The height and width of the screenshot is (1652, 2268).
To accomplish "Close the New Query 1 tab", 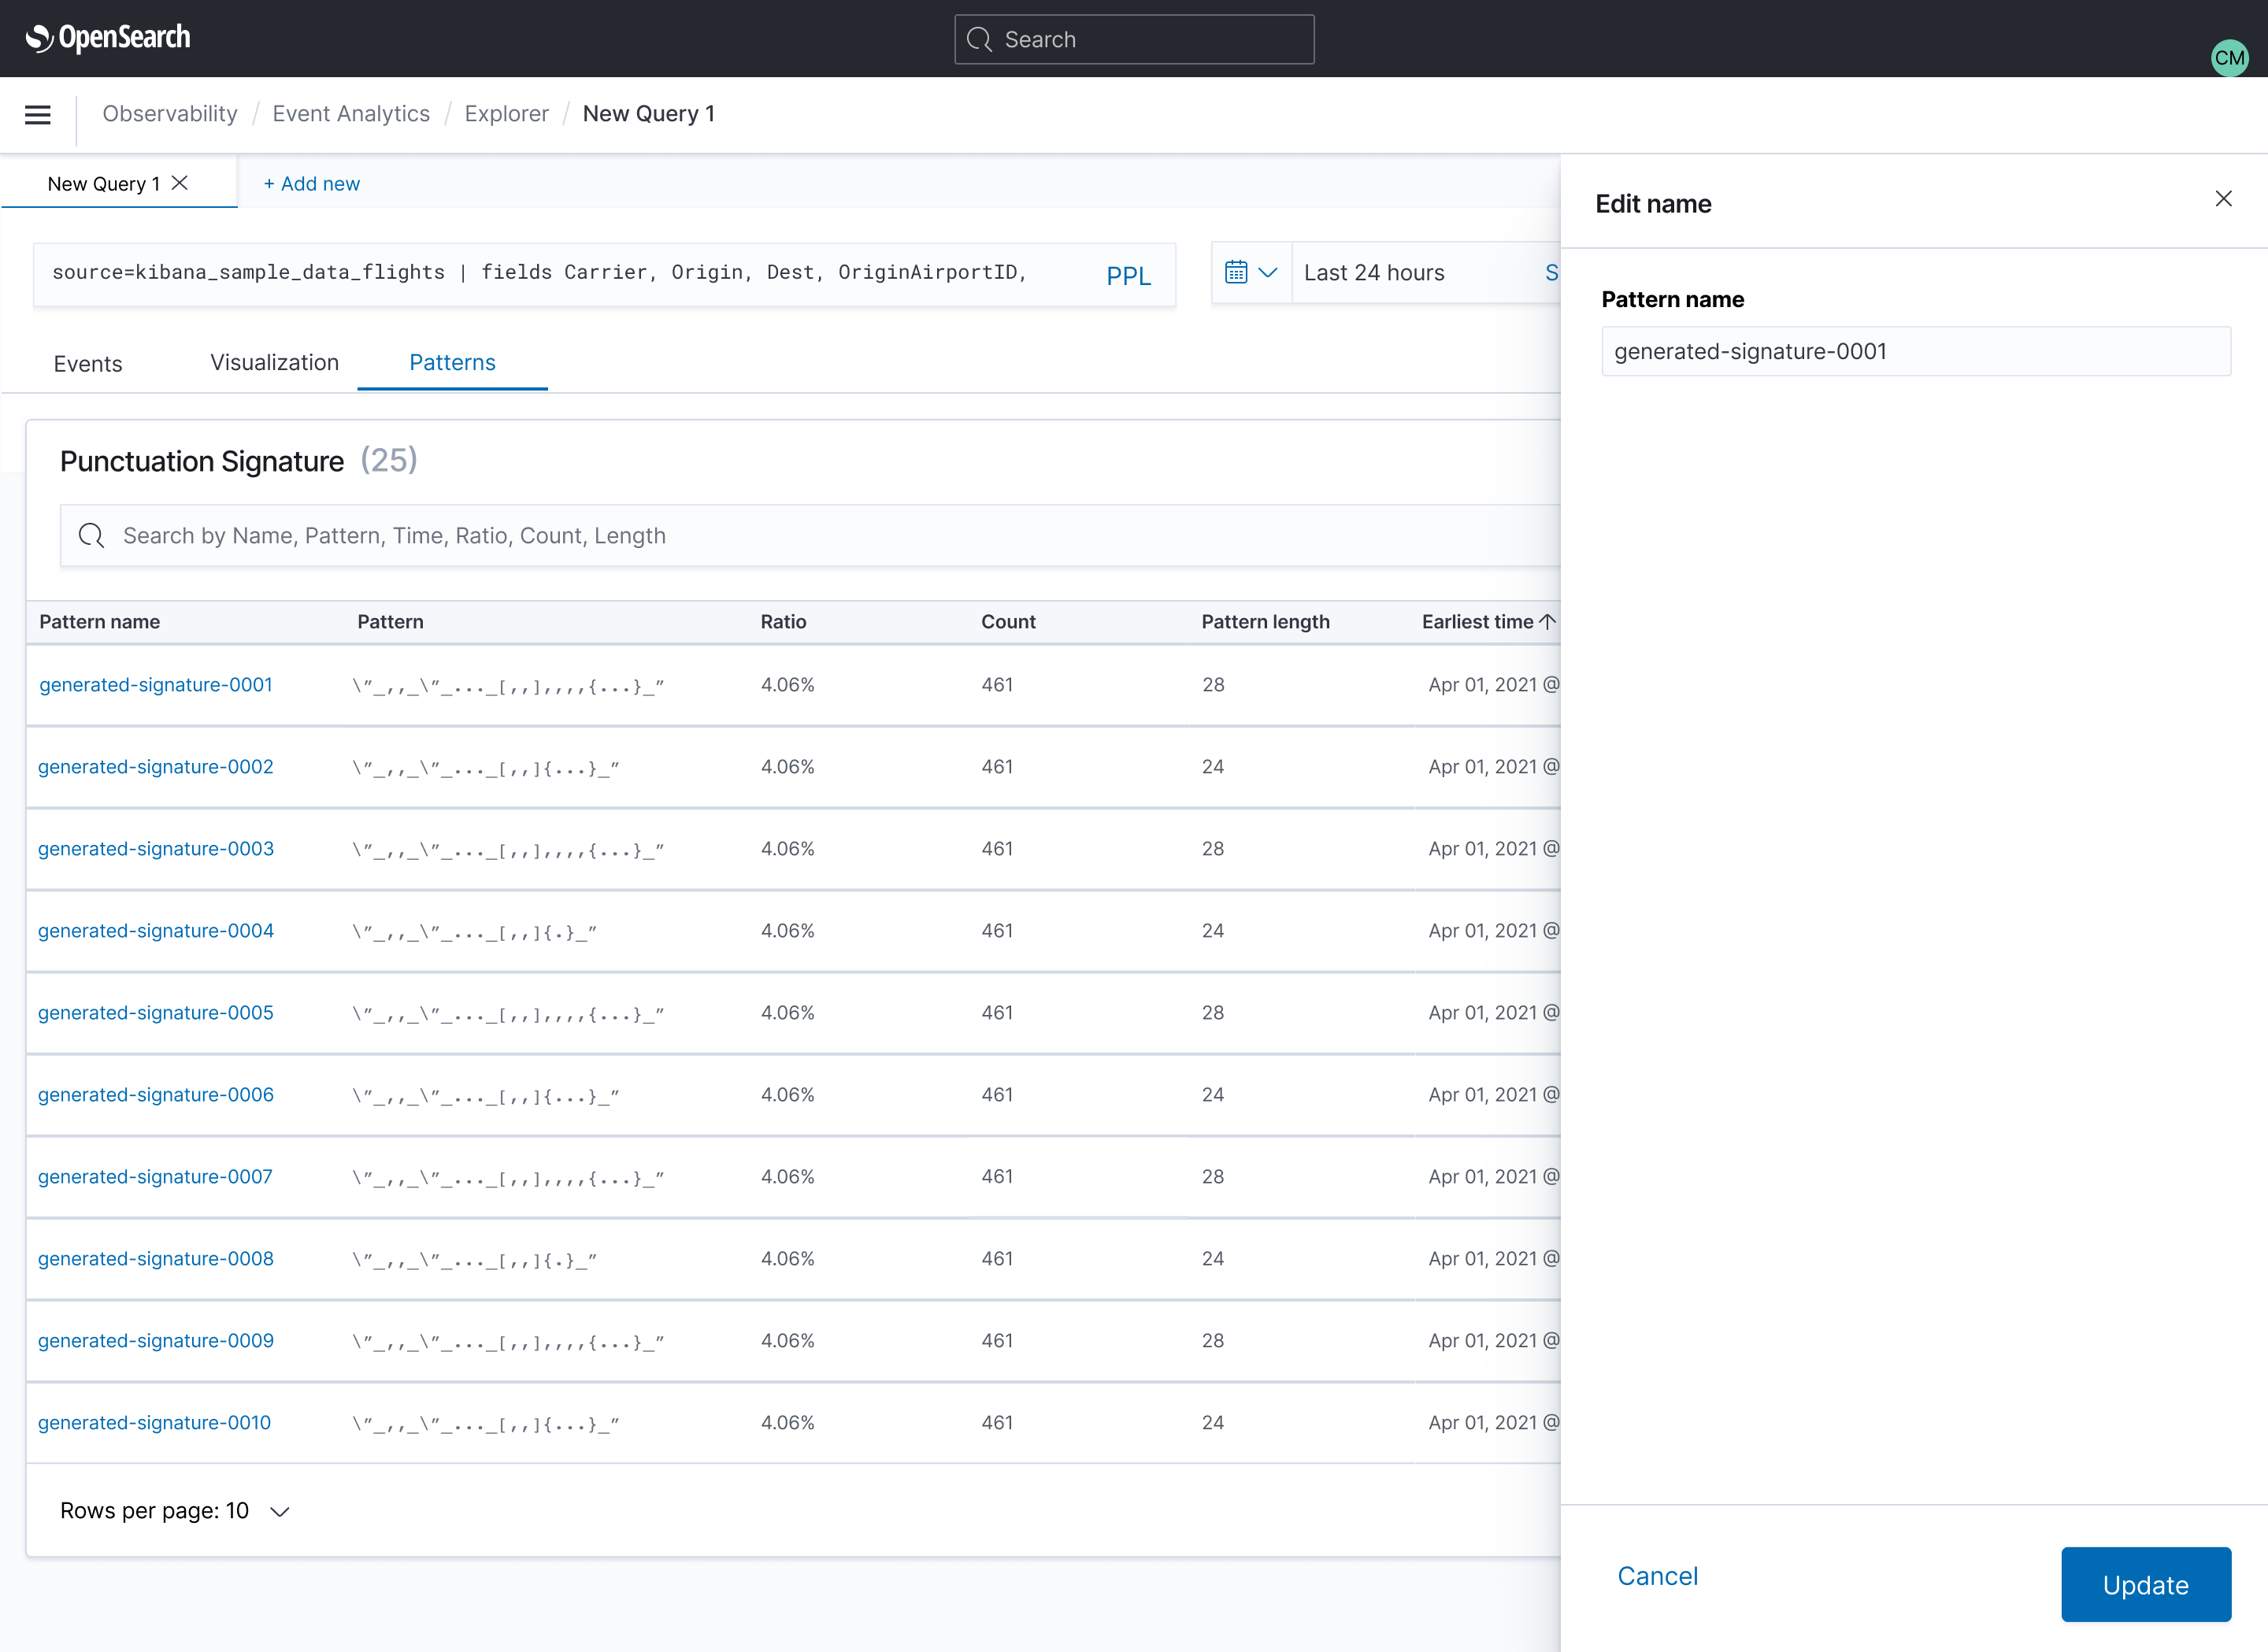I will 180,182.
